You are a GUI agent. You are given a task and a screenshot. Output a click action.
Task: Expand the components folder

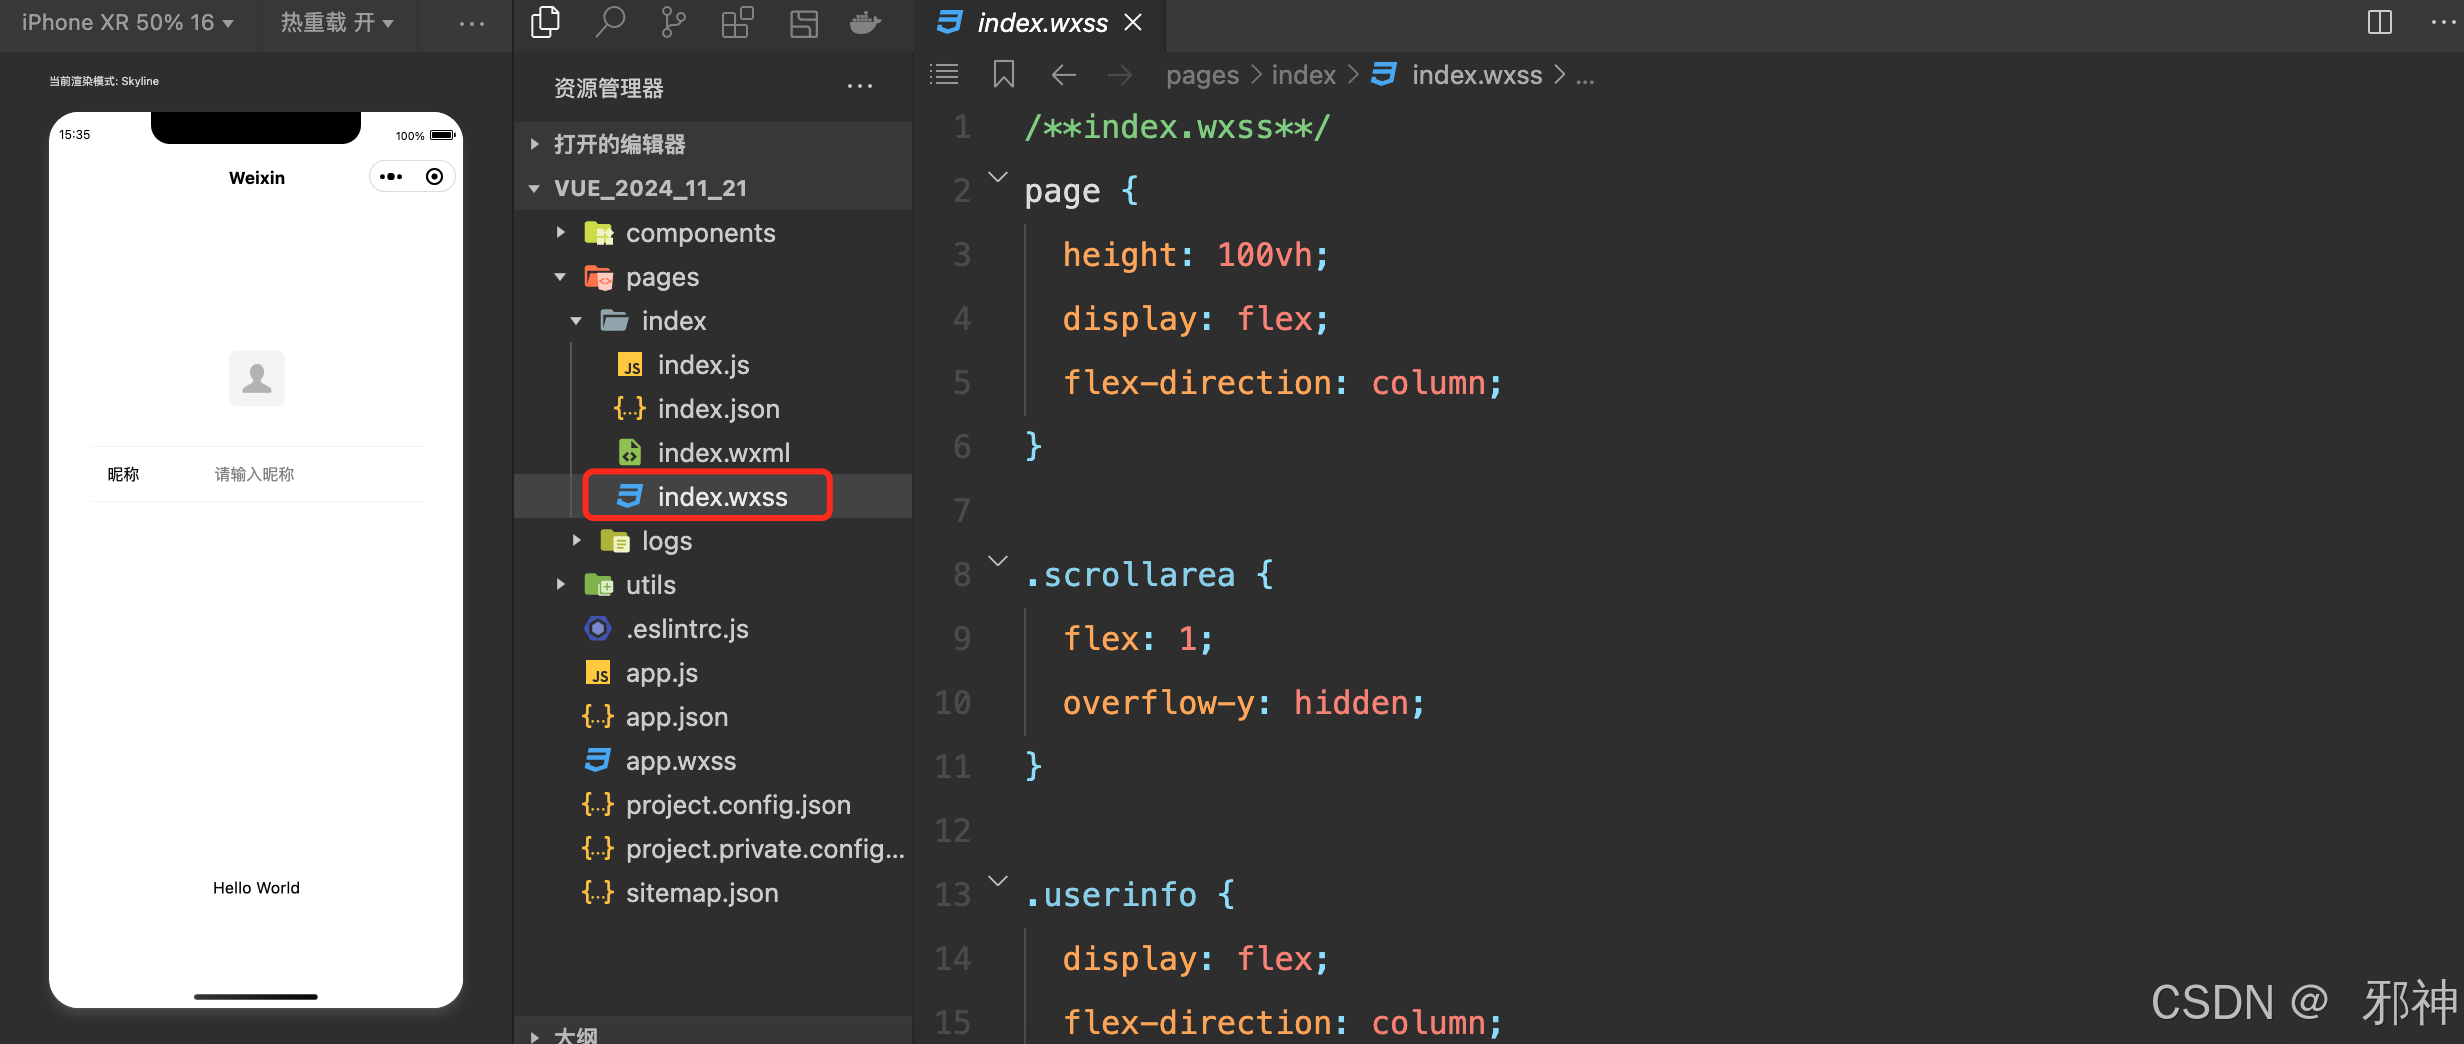coord(713,232)
